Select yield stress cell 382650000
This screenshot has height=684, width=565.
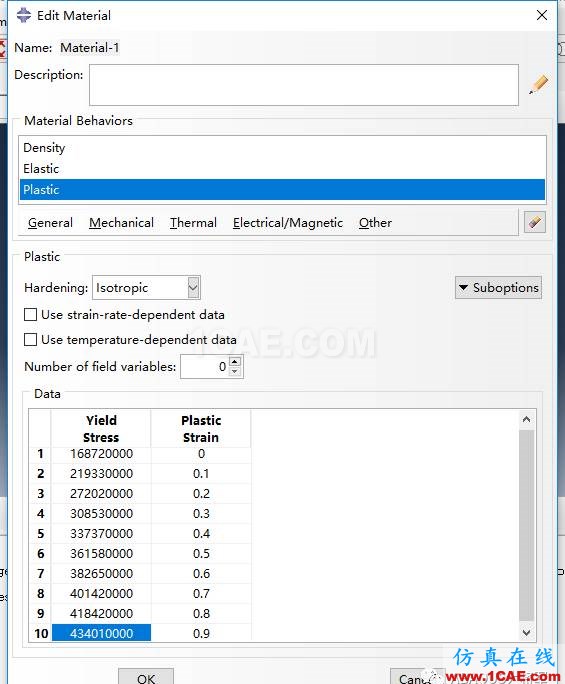pyautogui.click(x=101, y=574)
